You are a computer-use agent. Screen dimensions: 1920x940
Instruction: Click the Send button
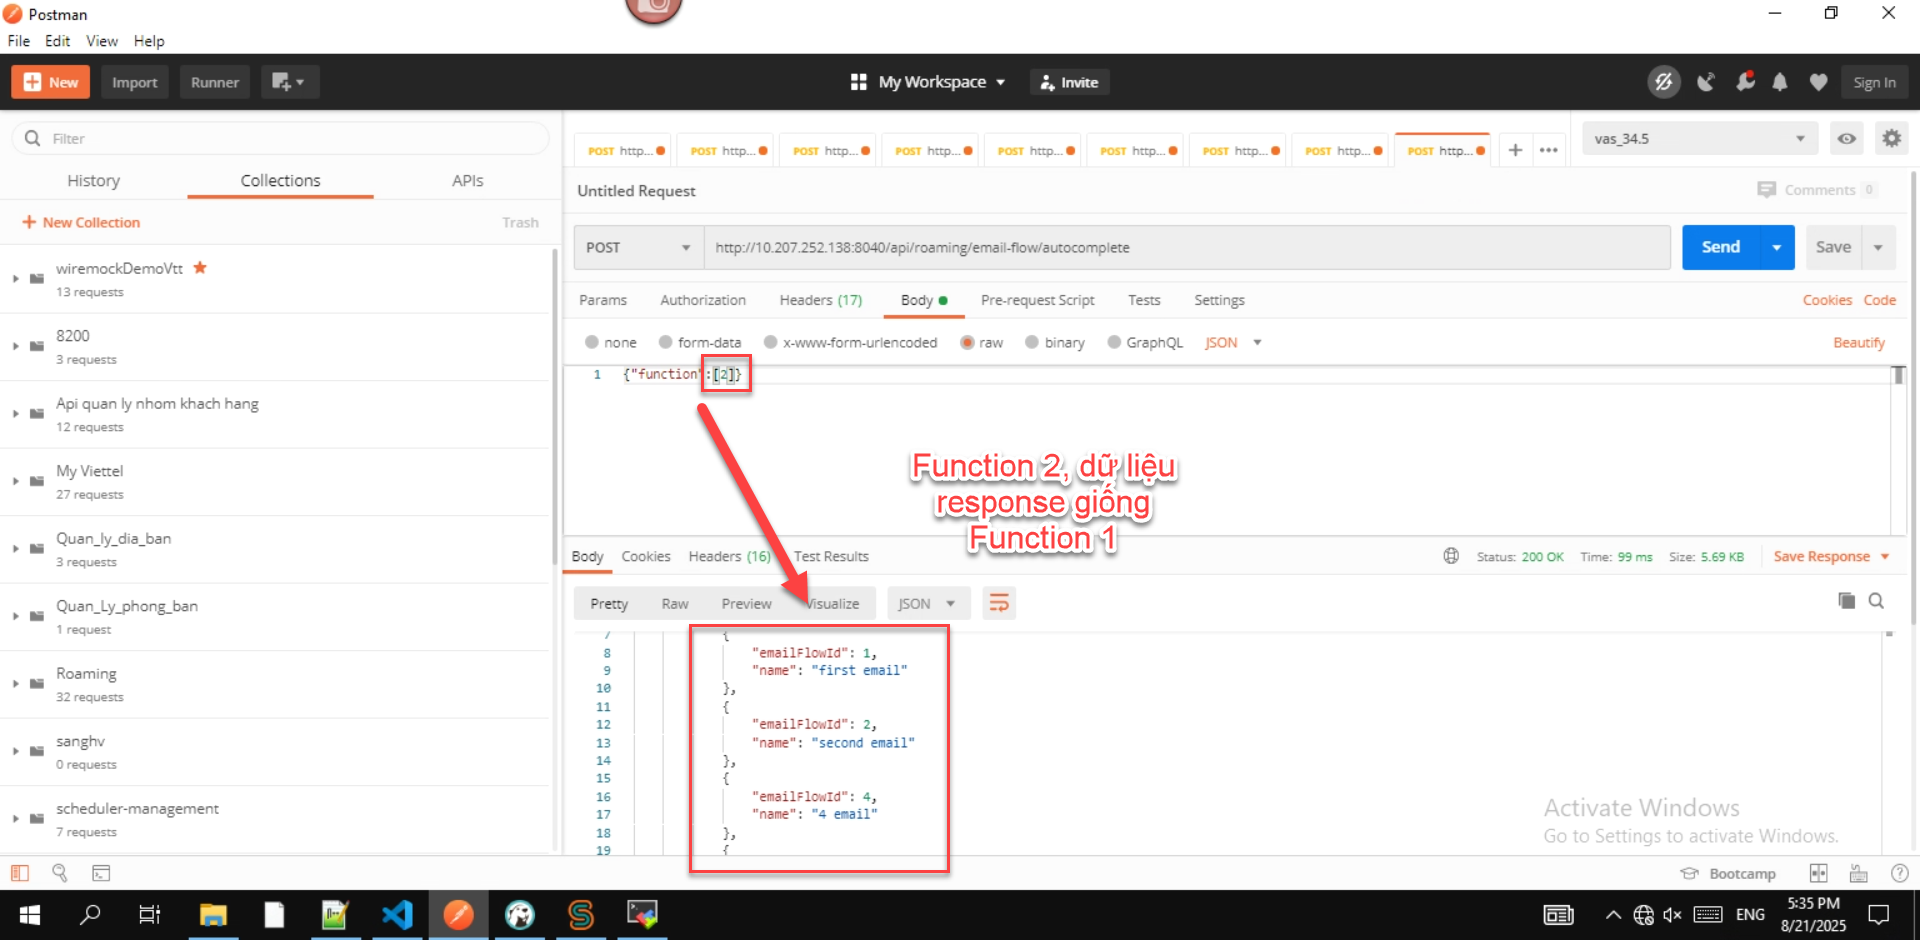(1720, 247)
